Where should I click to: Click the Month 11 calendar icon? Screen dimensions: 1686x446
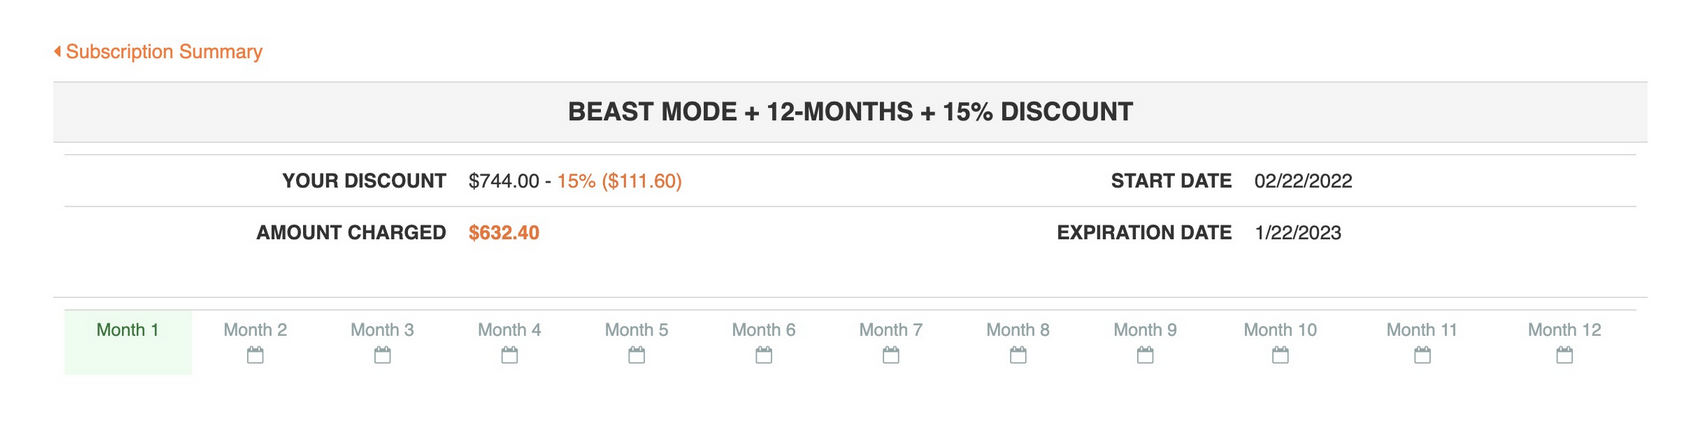click(x=1422, y=355)
